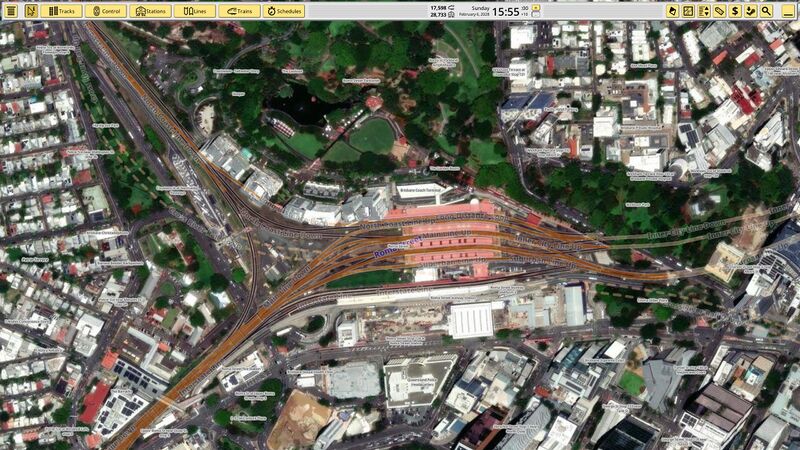Click the gray speed button below +10

point(536,15)
